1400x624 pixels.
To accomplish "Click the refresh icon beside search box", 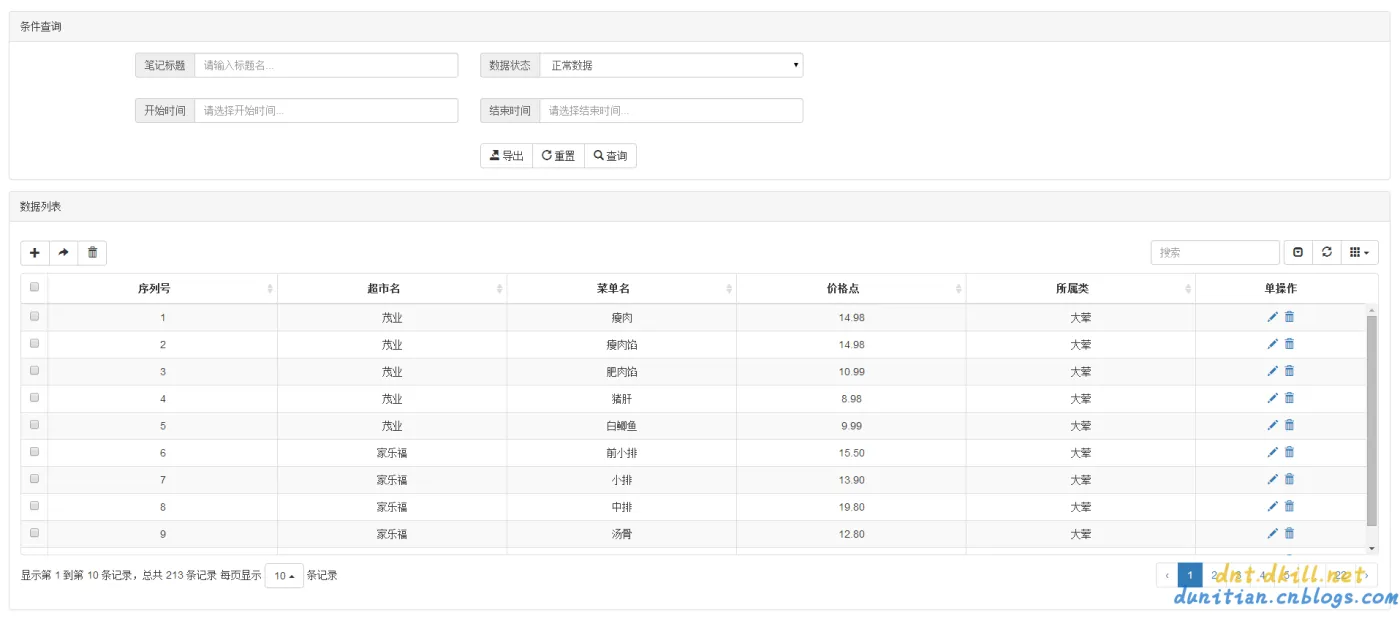I will [1327, 253].
